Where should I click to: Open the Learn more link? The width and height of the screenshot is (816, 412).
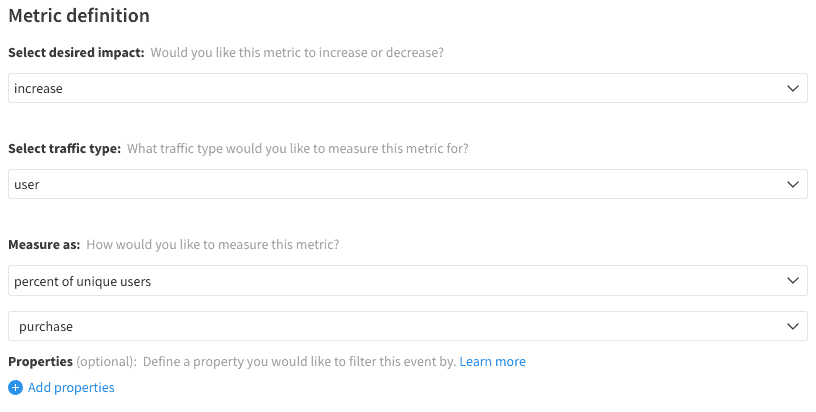click(492, 361)
